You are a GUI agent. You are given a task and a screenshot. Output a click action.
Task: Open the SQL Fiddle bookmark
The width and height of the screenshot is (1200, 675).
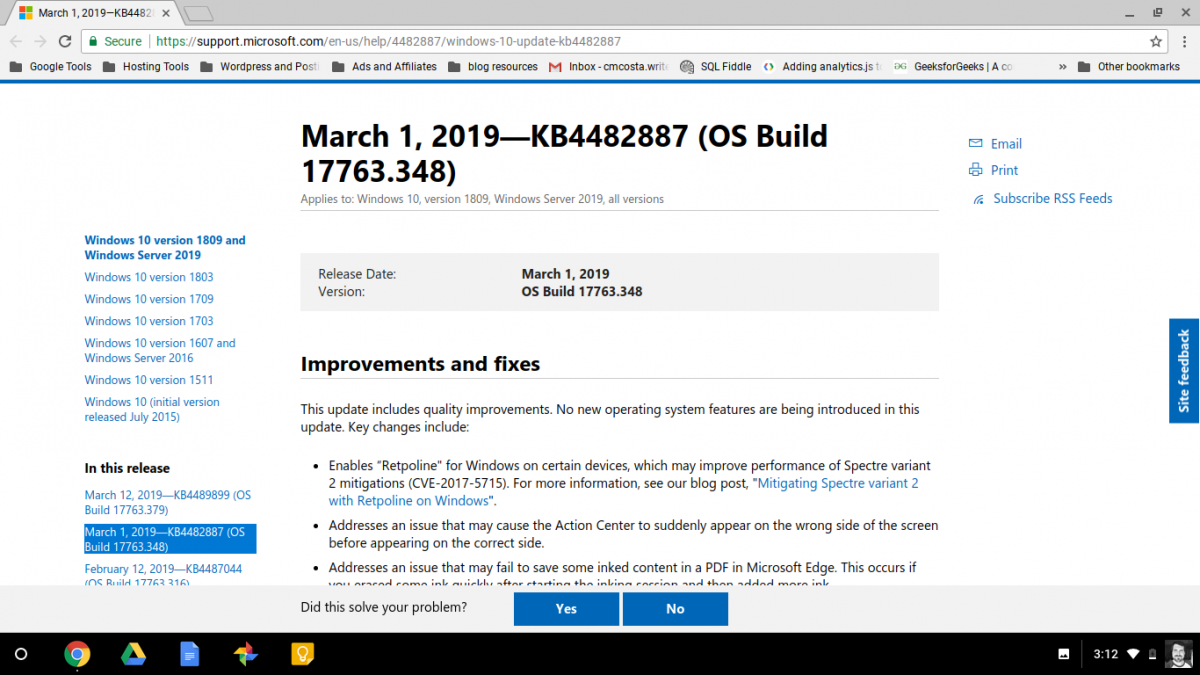715,67
